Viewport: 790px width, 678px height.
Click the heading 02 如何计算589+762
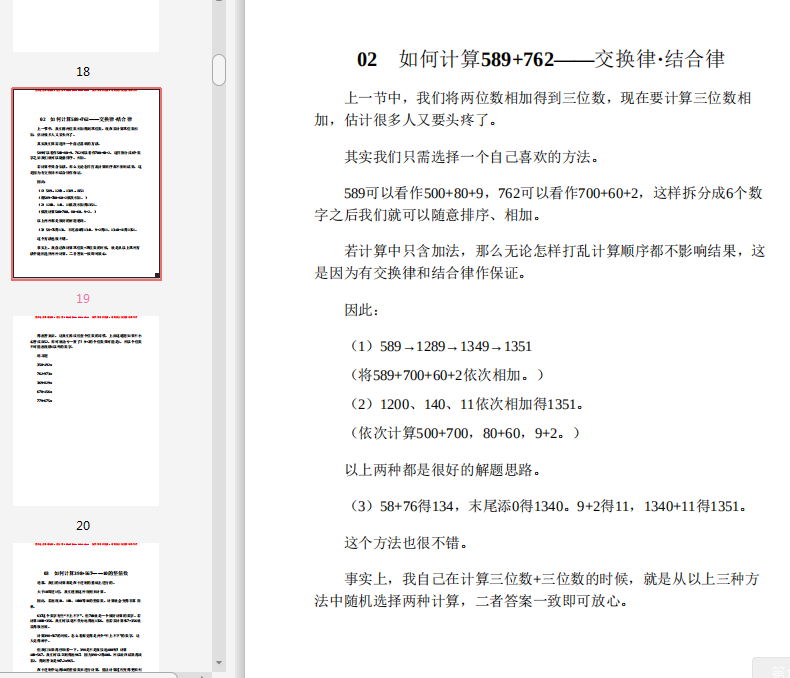[x=541, y=59]
